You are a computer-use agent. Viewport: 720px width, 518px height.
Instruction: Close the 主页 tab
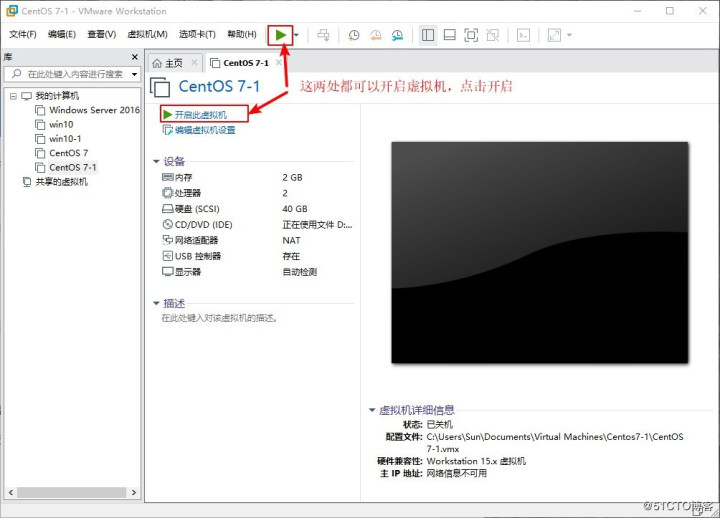[194, 62]
